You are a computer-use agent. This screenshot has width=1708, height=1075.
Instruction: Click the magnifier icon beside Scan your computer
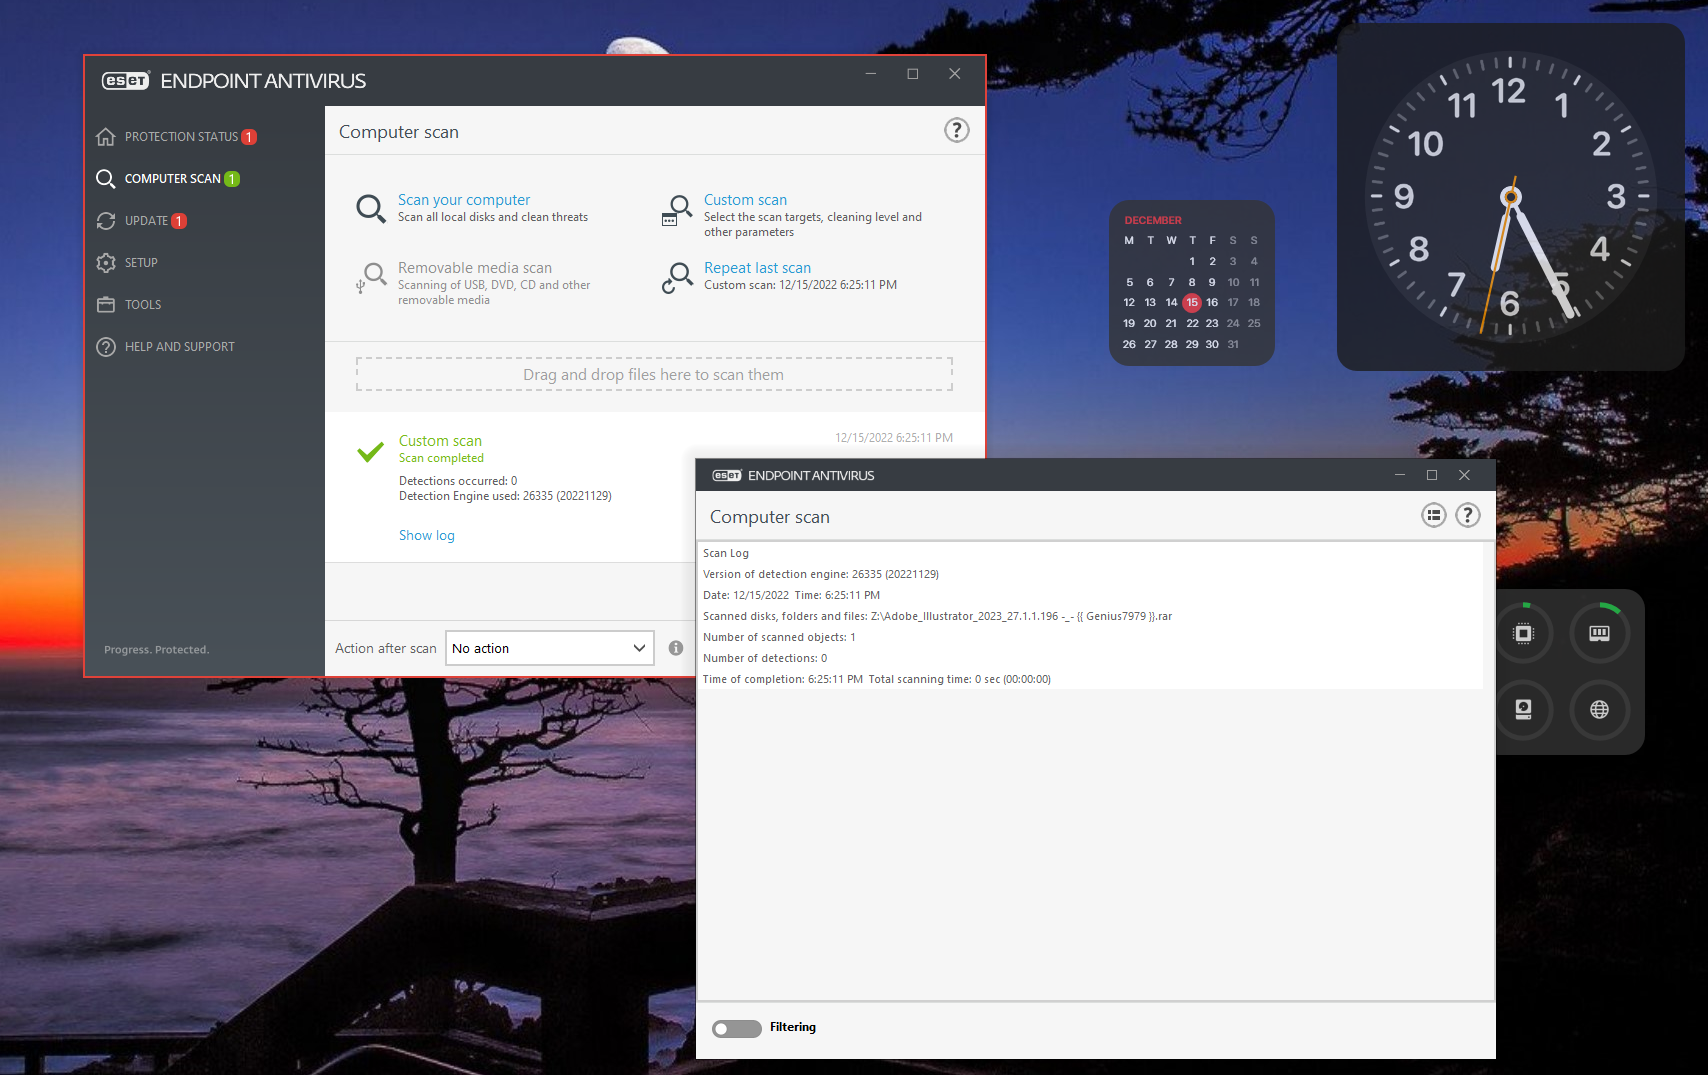click(x=371, y=209)
